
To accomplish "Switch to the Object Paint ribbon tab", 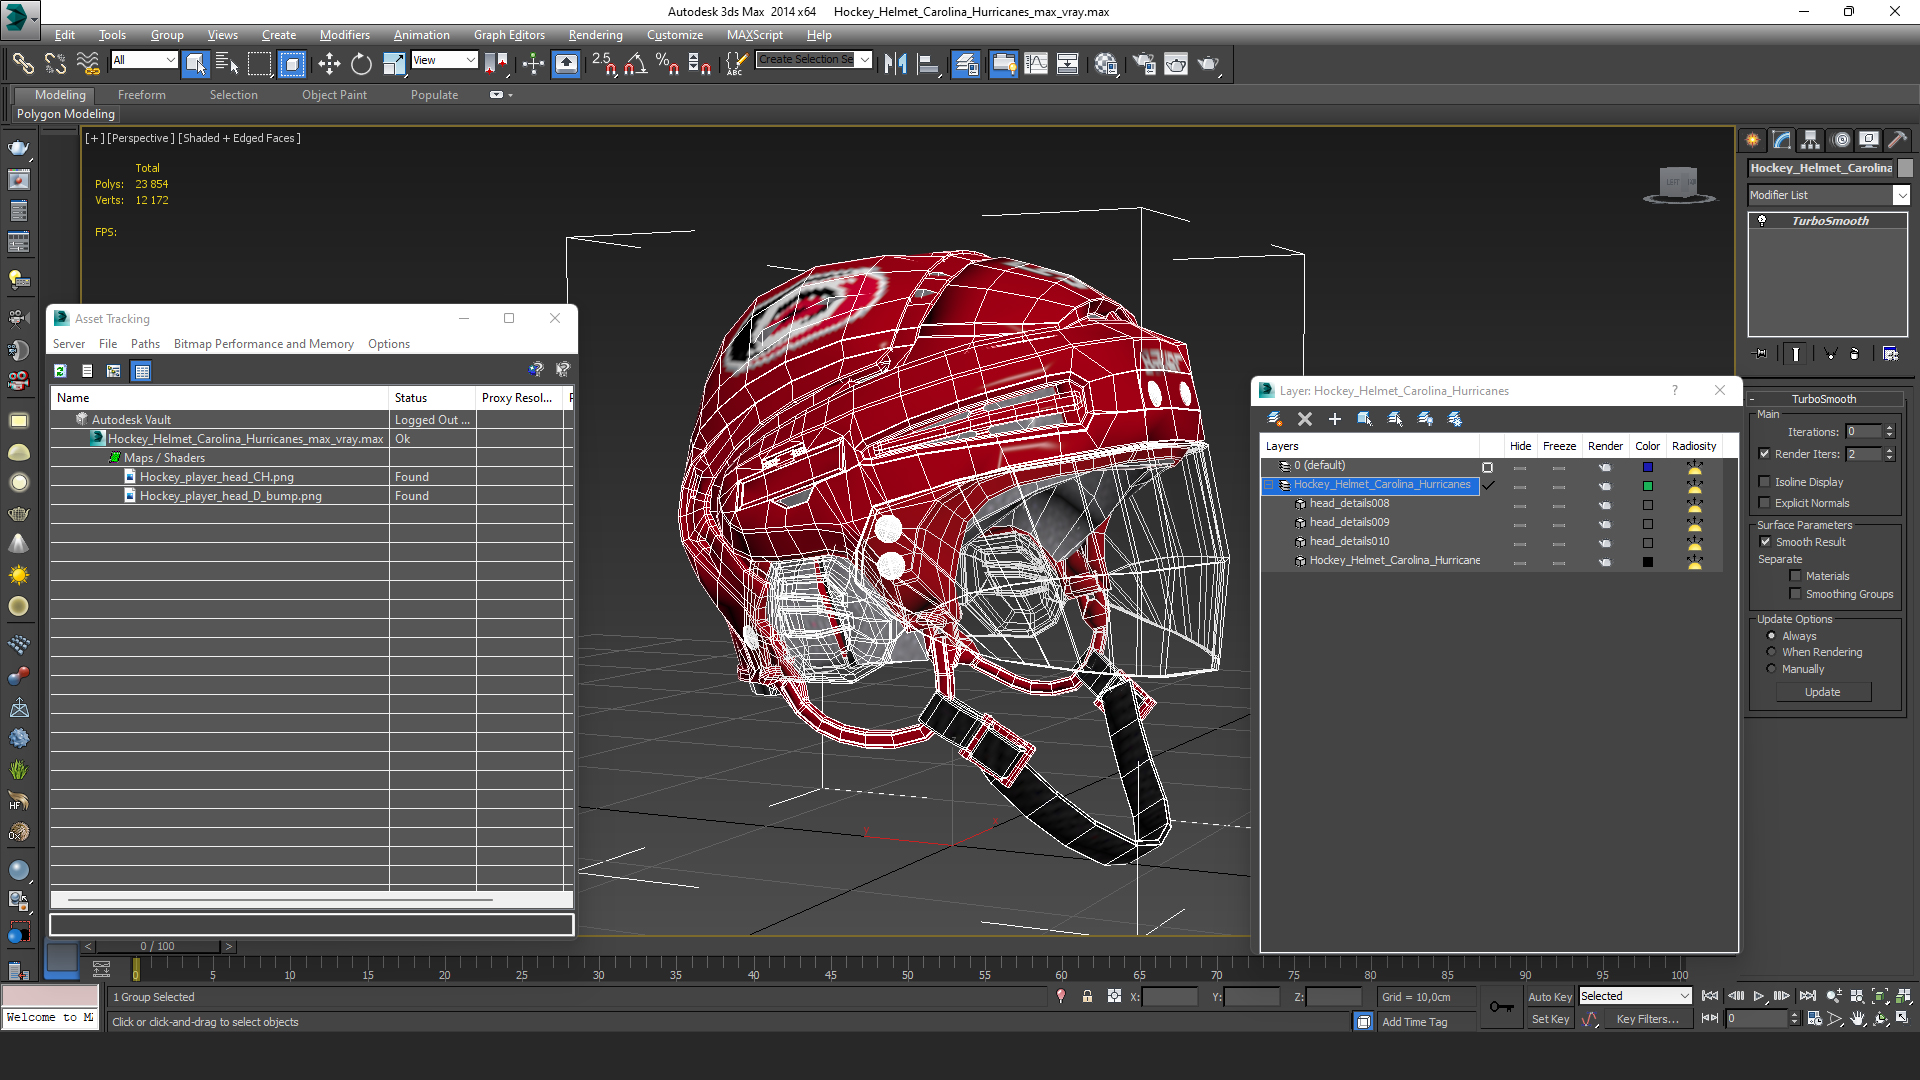I will [x=334, y=95].
